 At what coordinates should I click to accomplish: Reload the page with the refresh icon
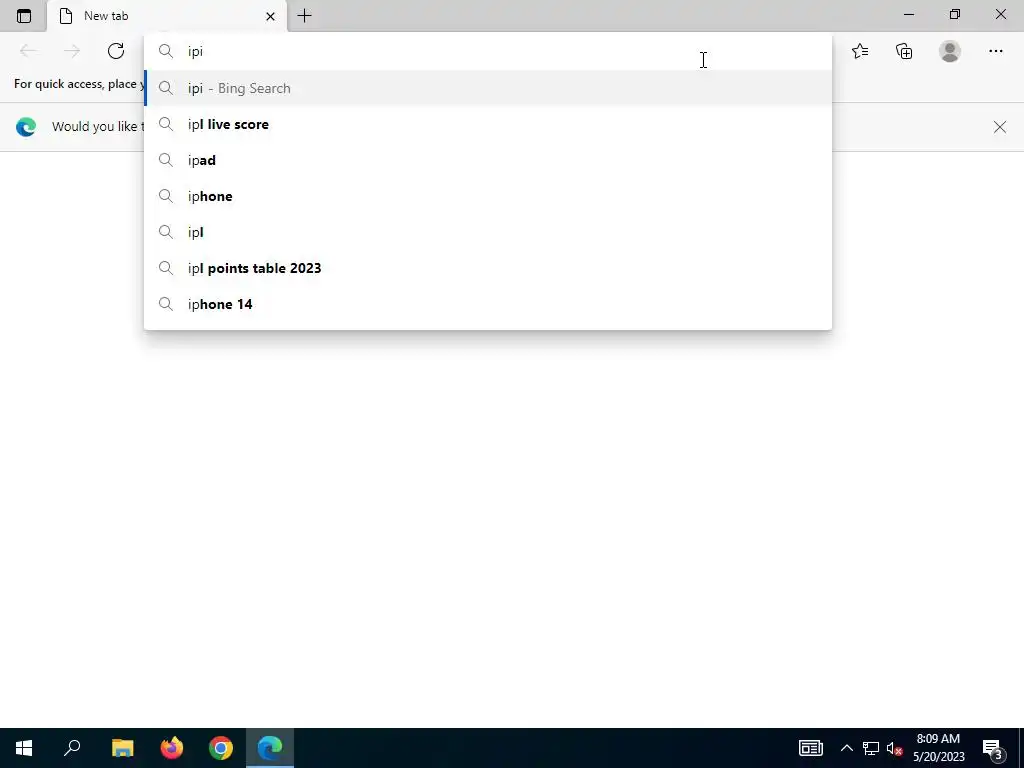116,51
